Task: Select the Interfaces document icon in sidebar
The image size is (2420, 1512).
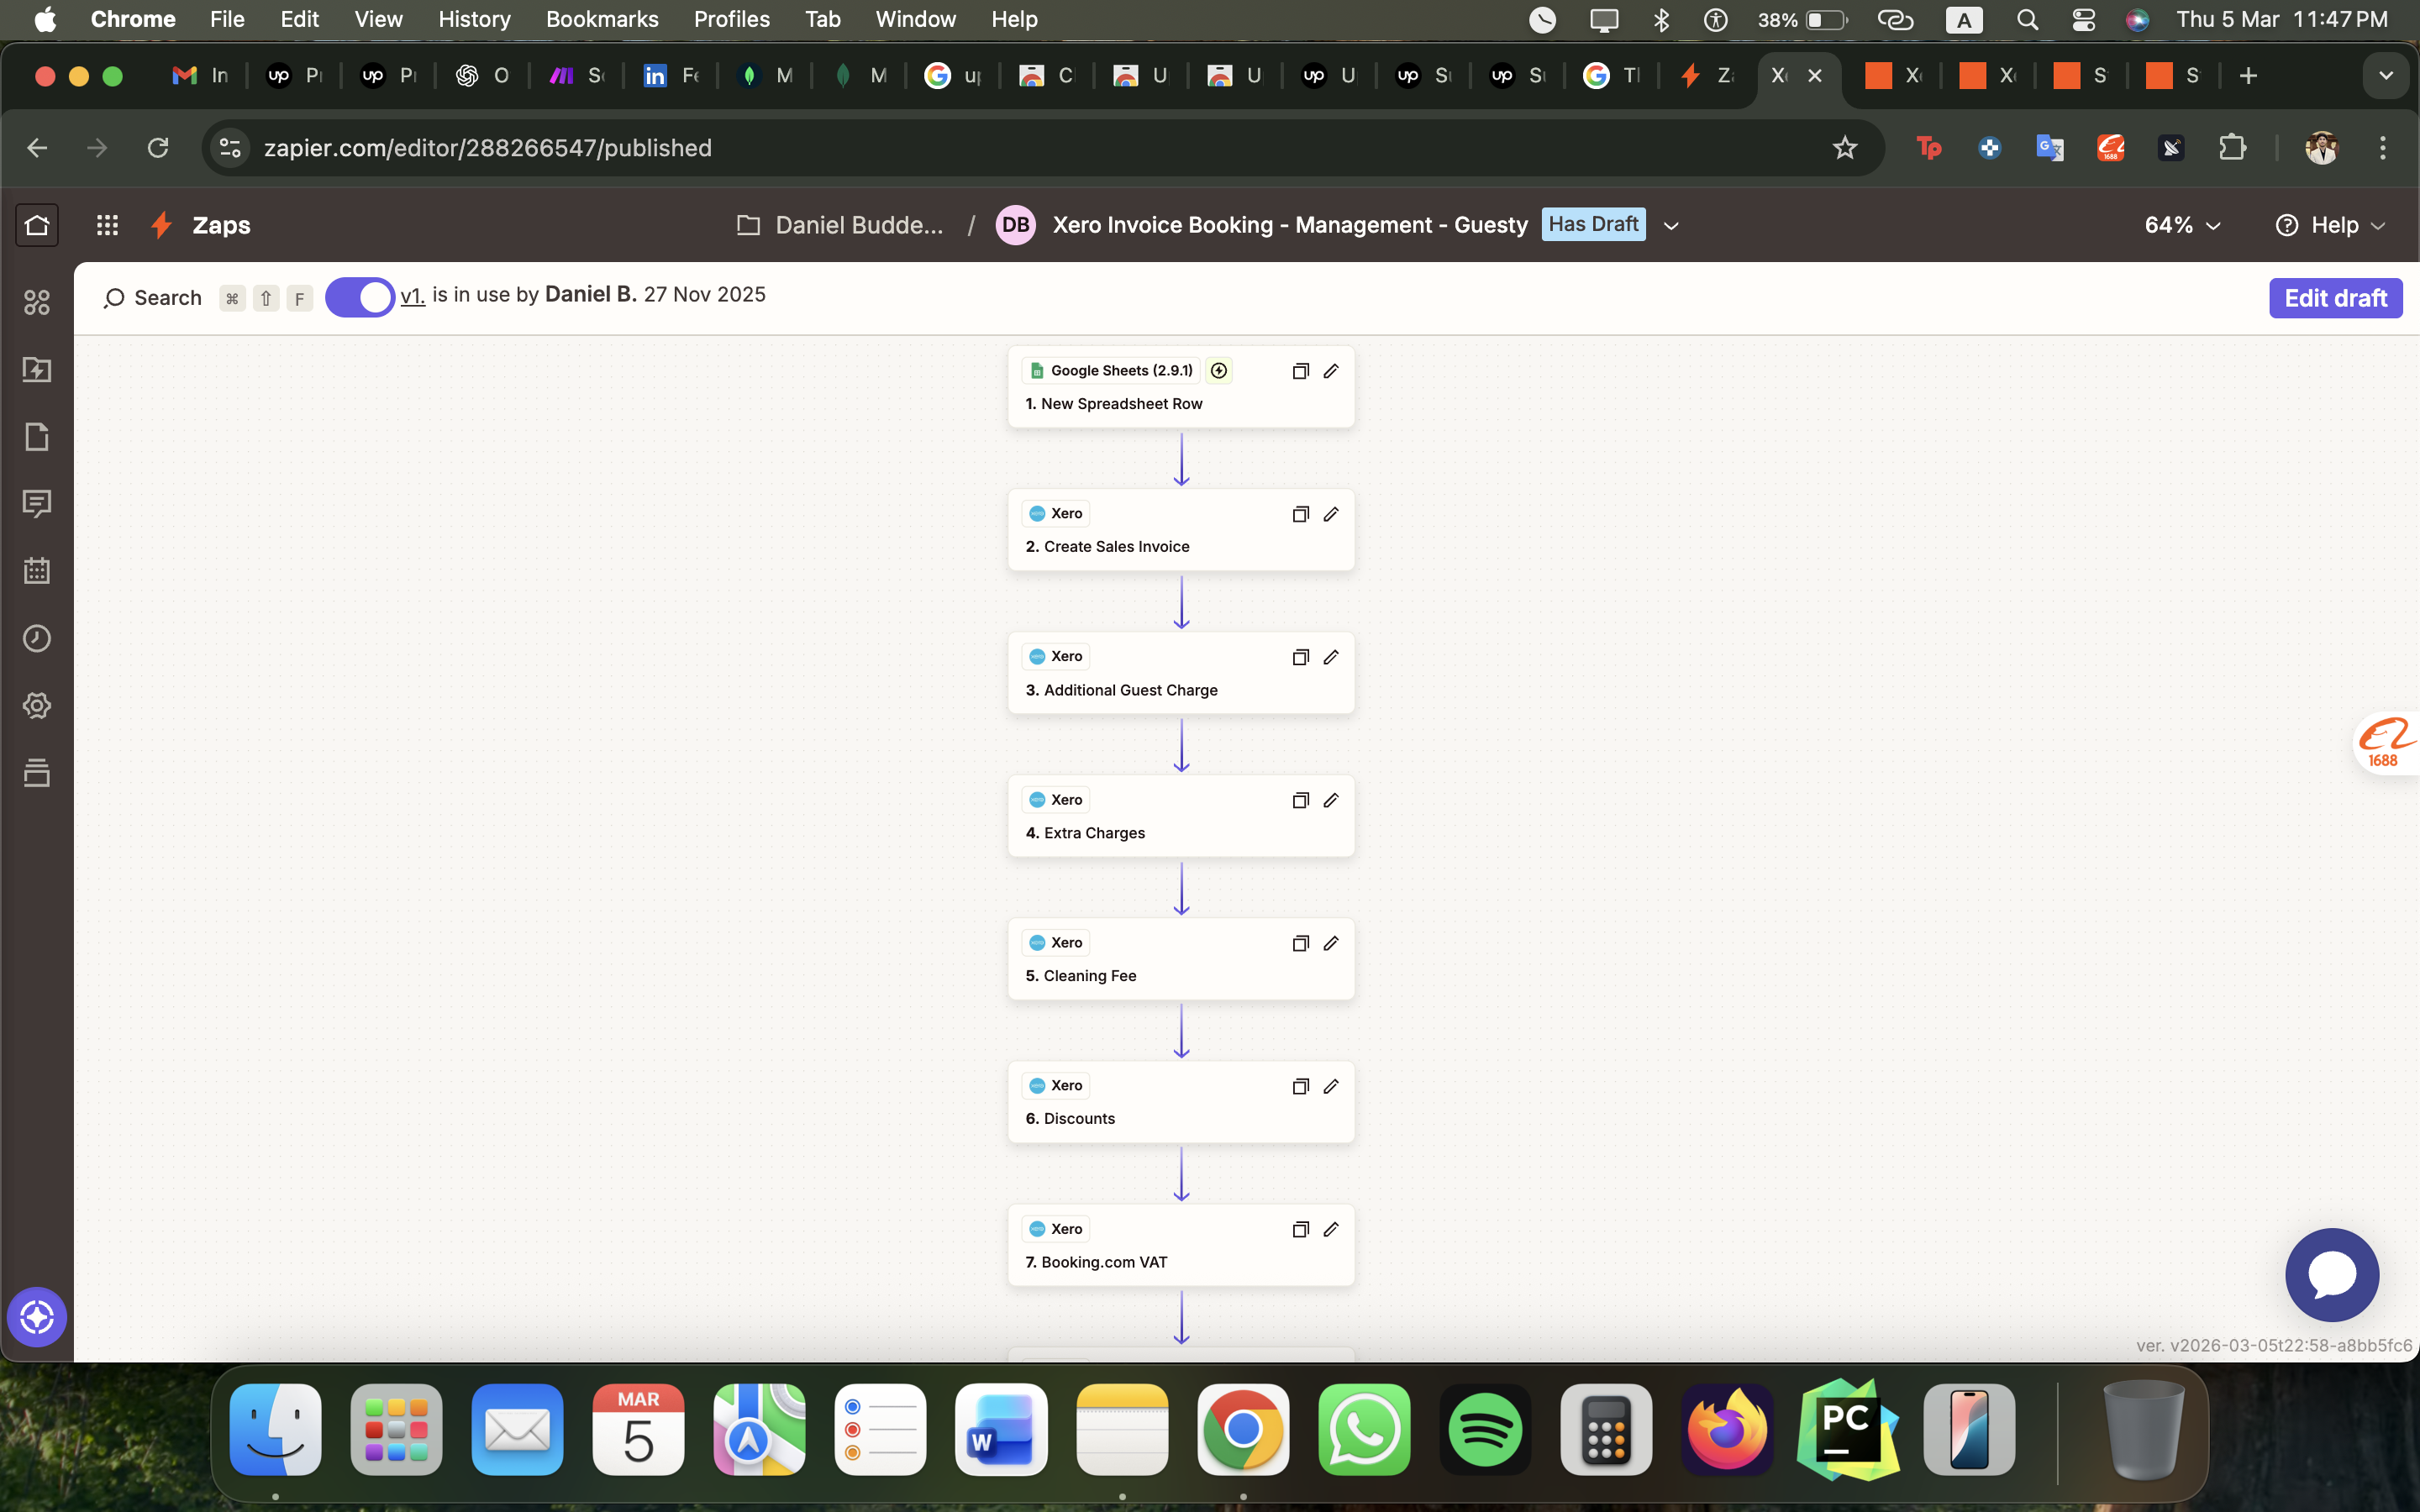Action: tap(37, 437)
